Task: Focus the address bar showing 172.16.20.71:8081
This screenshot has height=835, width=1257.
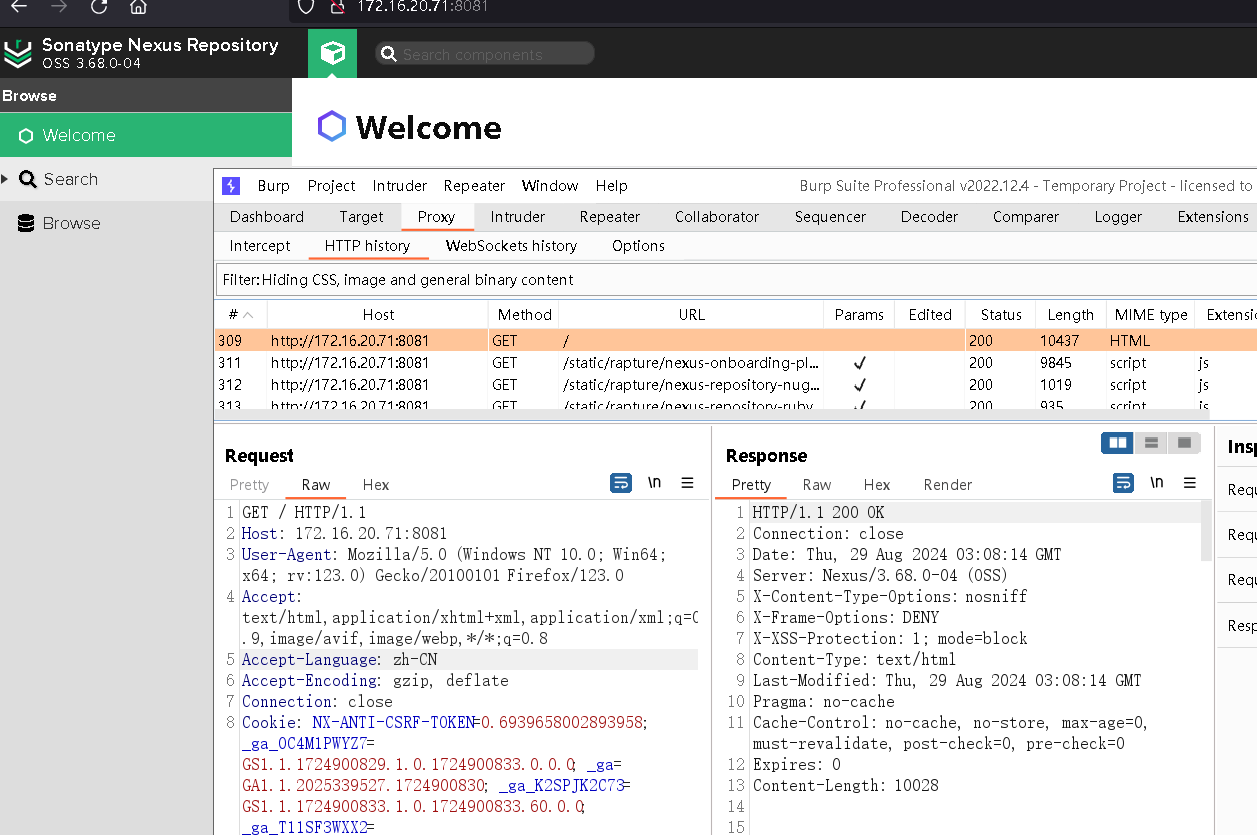Action: [x=422, y=6]
